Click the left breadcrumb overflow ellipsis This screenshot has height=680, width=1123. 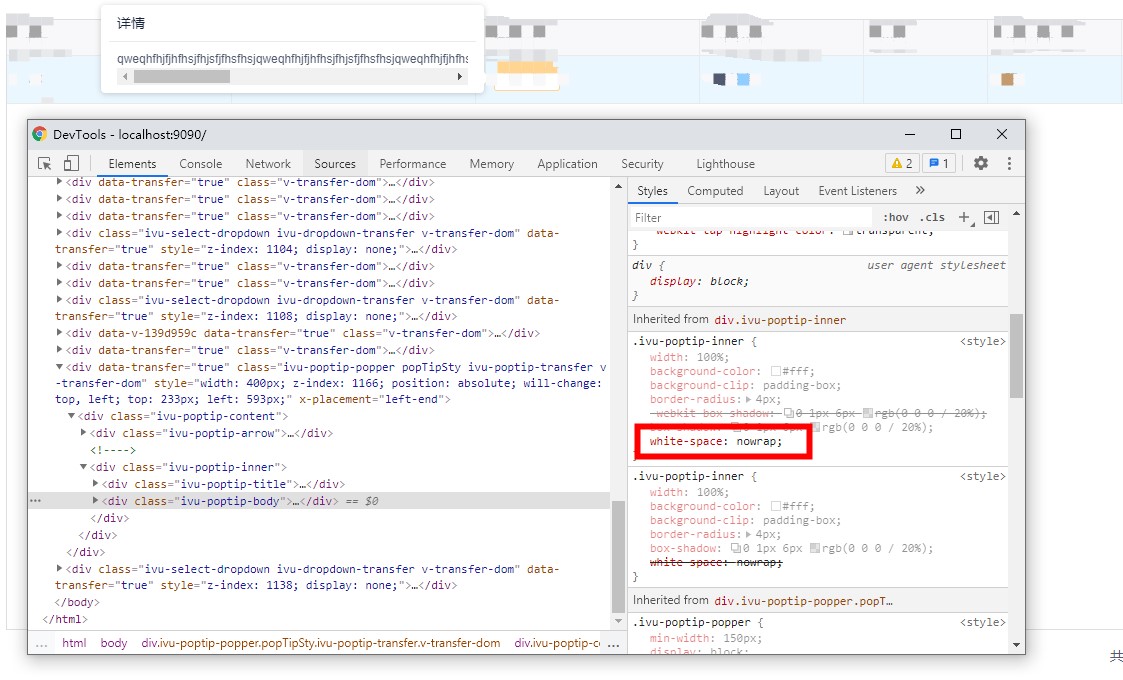coord(42,643)
